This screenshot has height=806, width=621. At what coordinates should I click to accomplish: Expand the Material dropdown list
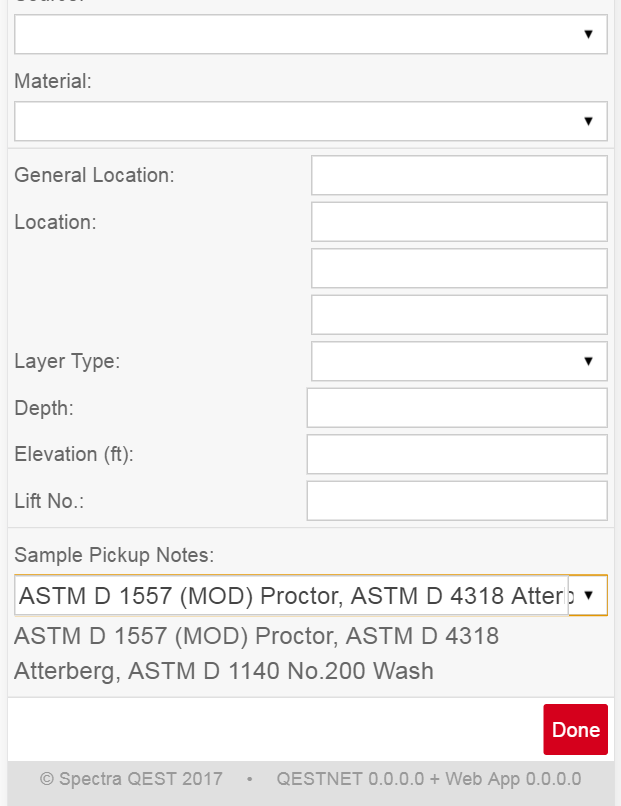point(310,121)
